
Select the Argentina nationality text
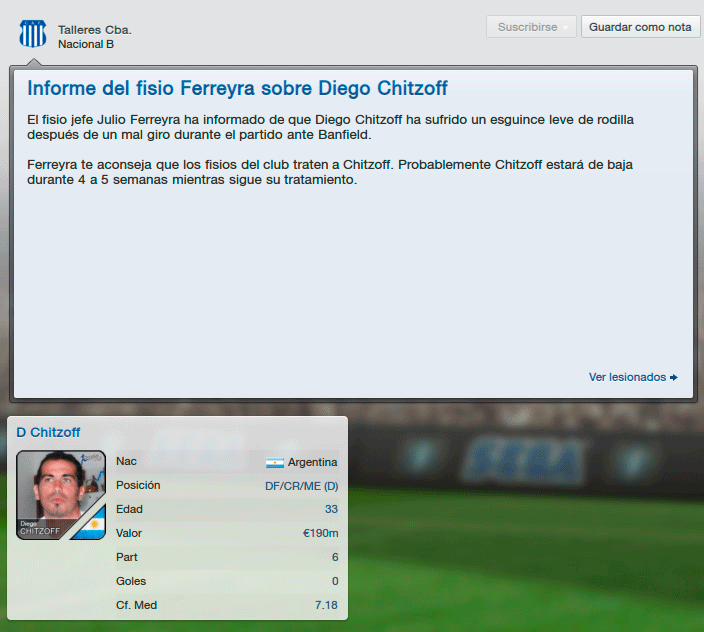coord(312,462)
